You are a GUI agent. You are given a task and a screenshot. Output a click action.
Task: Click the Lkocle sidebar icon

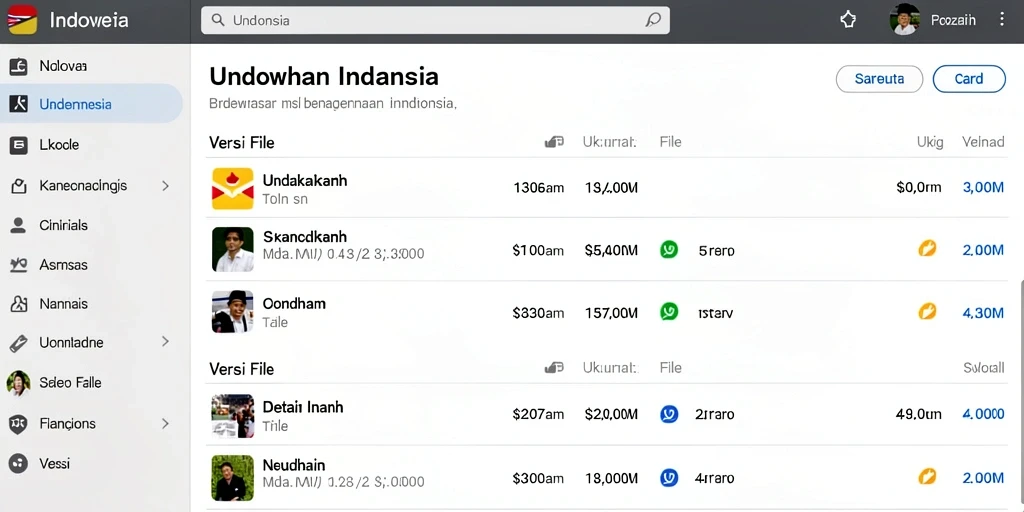click(x=18, y=145)
